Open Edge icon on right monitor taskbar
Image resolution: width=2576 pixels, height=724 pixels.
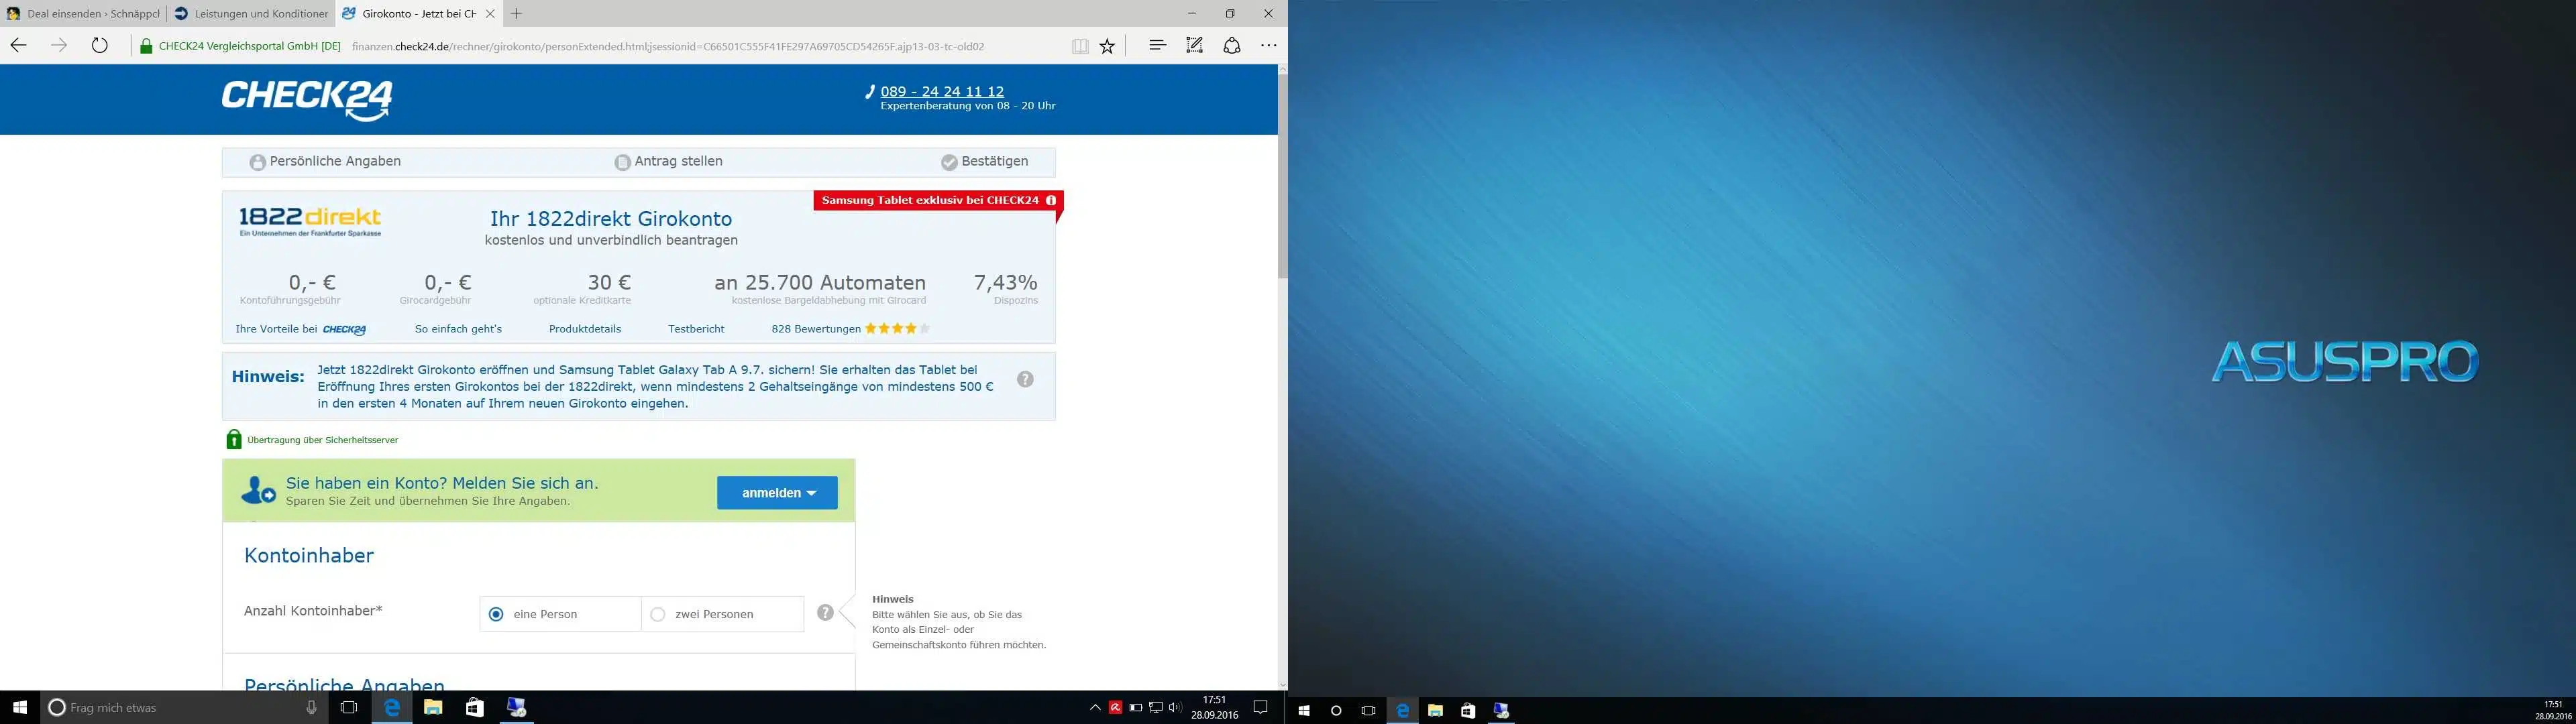[1402, 710]
